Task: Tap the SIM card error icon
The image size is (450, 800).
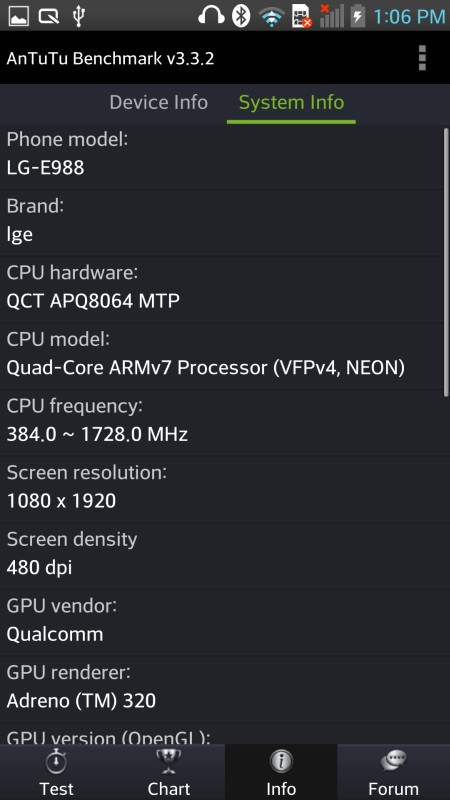Action: [302, 16]
